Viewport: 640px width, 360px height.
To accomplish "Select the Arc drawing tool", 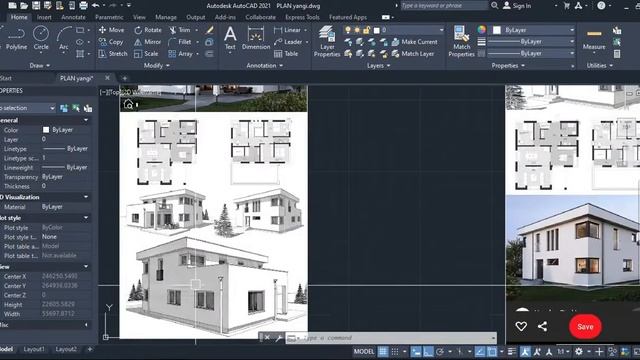I will tap(64, 38).
